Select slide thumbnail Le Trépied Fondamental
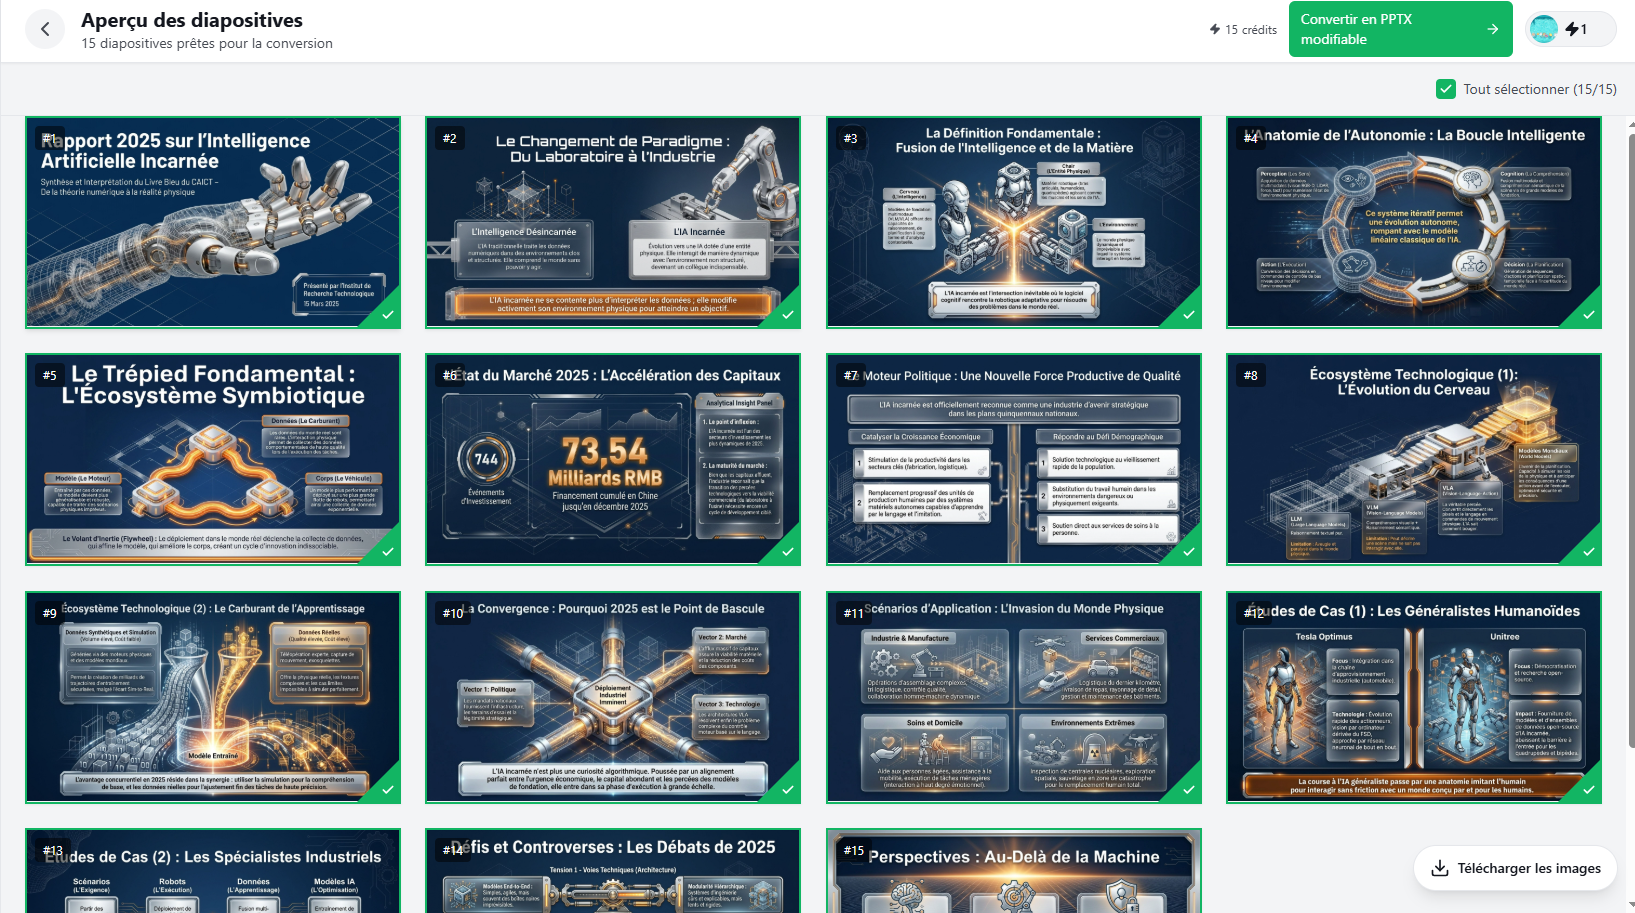 pyautogui.click(x=213, y=459)
